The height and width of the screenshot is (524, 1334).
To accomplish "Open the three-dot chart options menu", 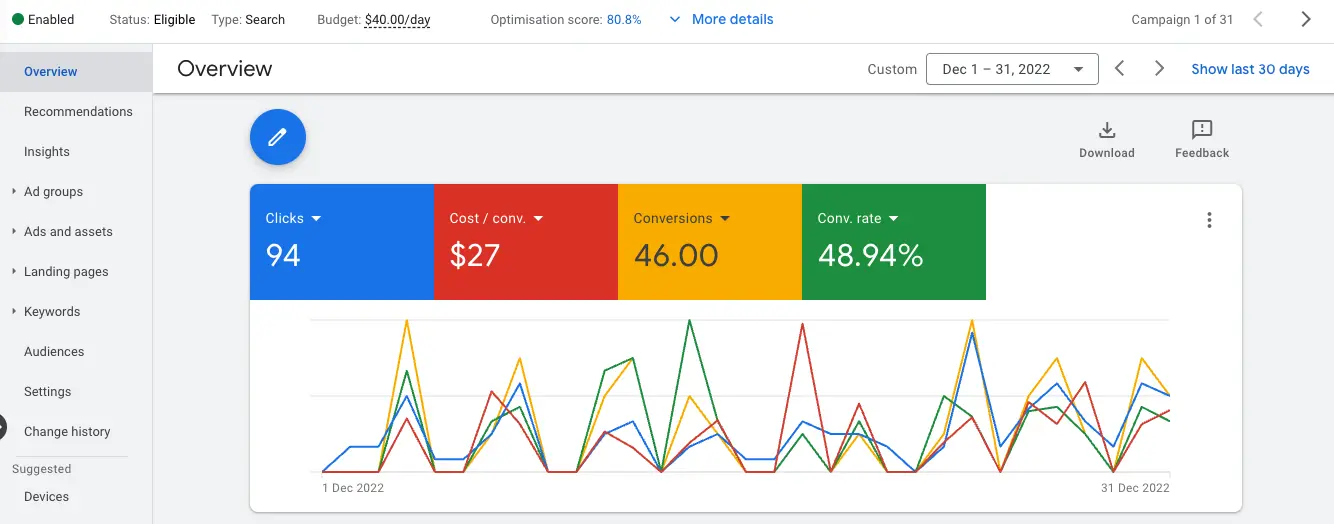I will (1209, 220).
